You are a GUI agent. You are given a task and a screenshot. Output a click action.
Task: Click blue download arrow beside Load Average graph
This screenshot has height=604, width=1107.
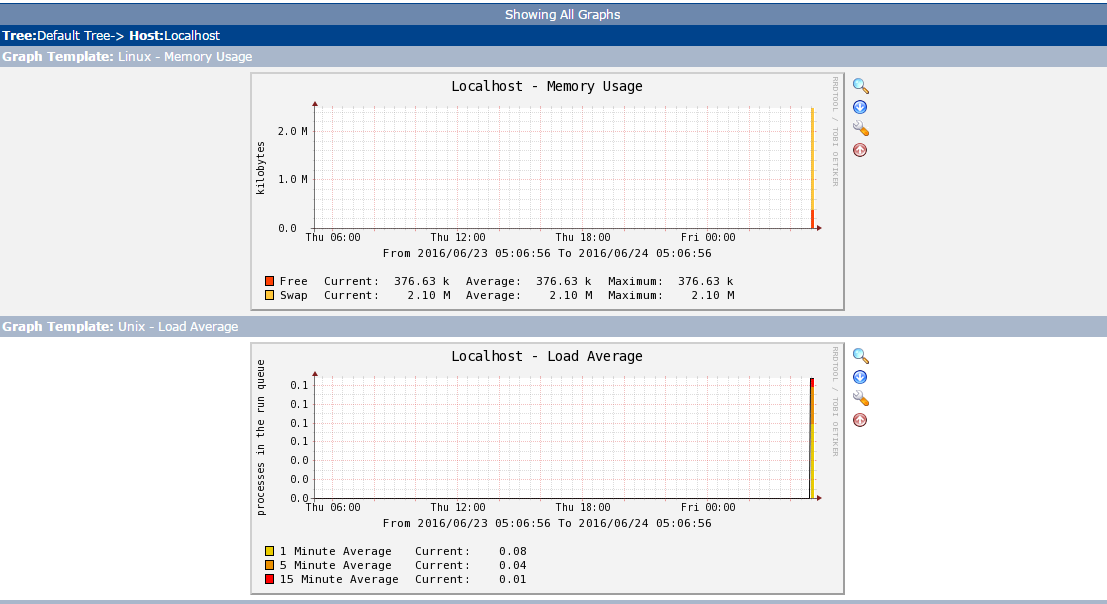860,378
